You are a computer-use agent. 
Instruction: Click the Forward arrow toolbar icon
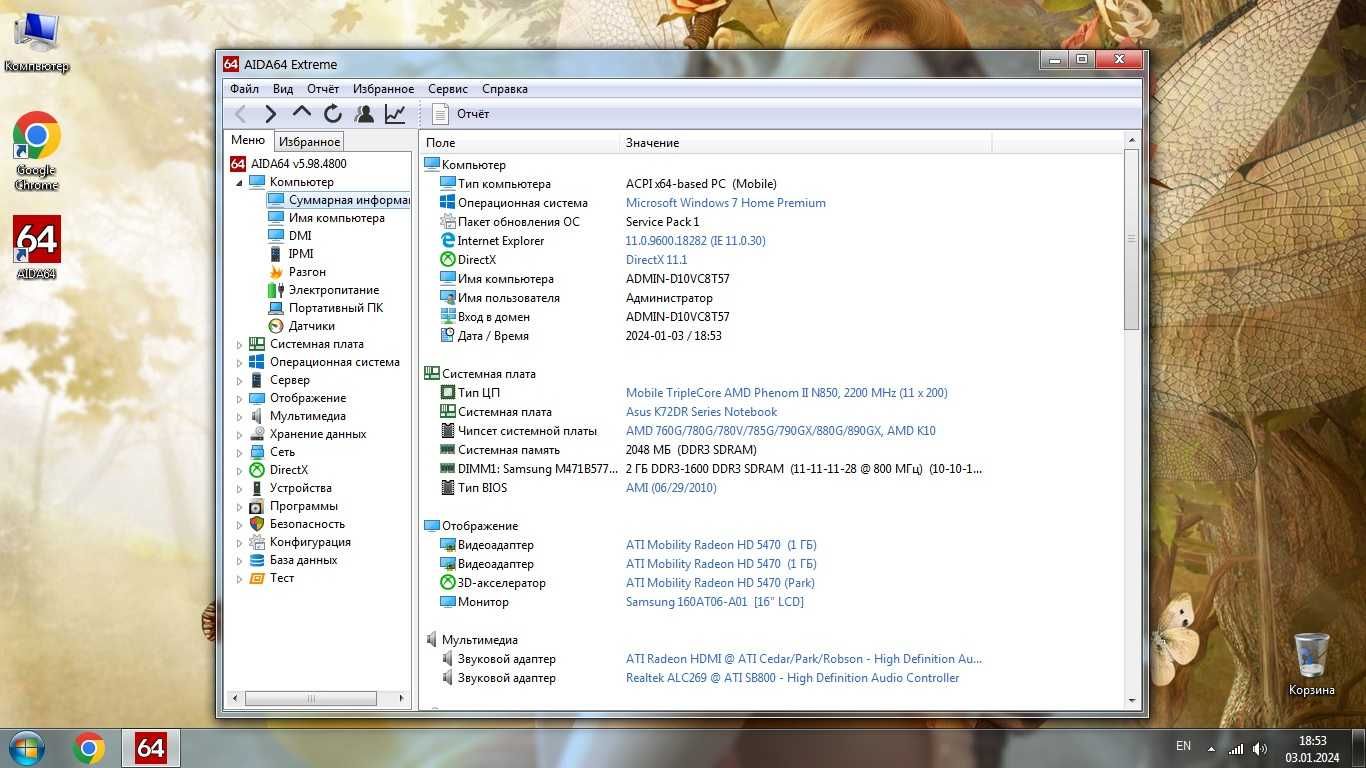[271, 114]
